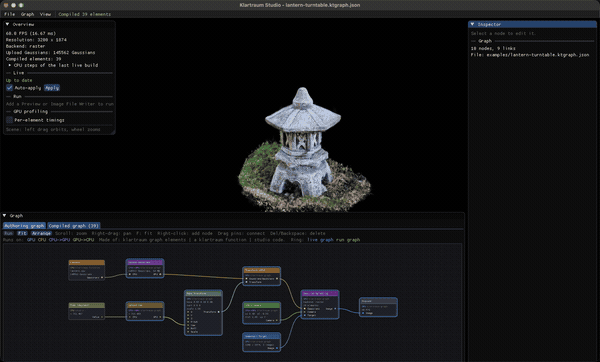This screenshot has height=362, width=600.
Task: Click the green 'Up to date' status
Action: tap(19, 80)
